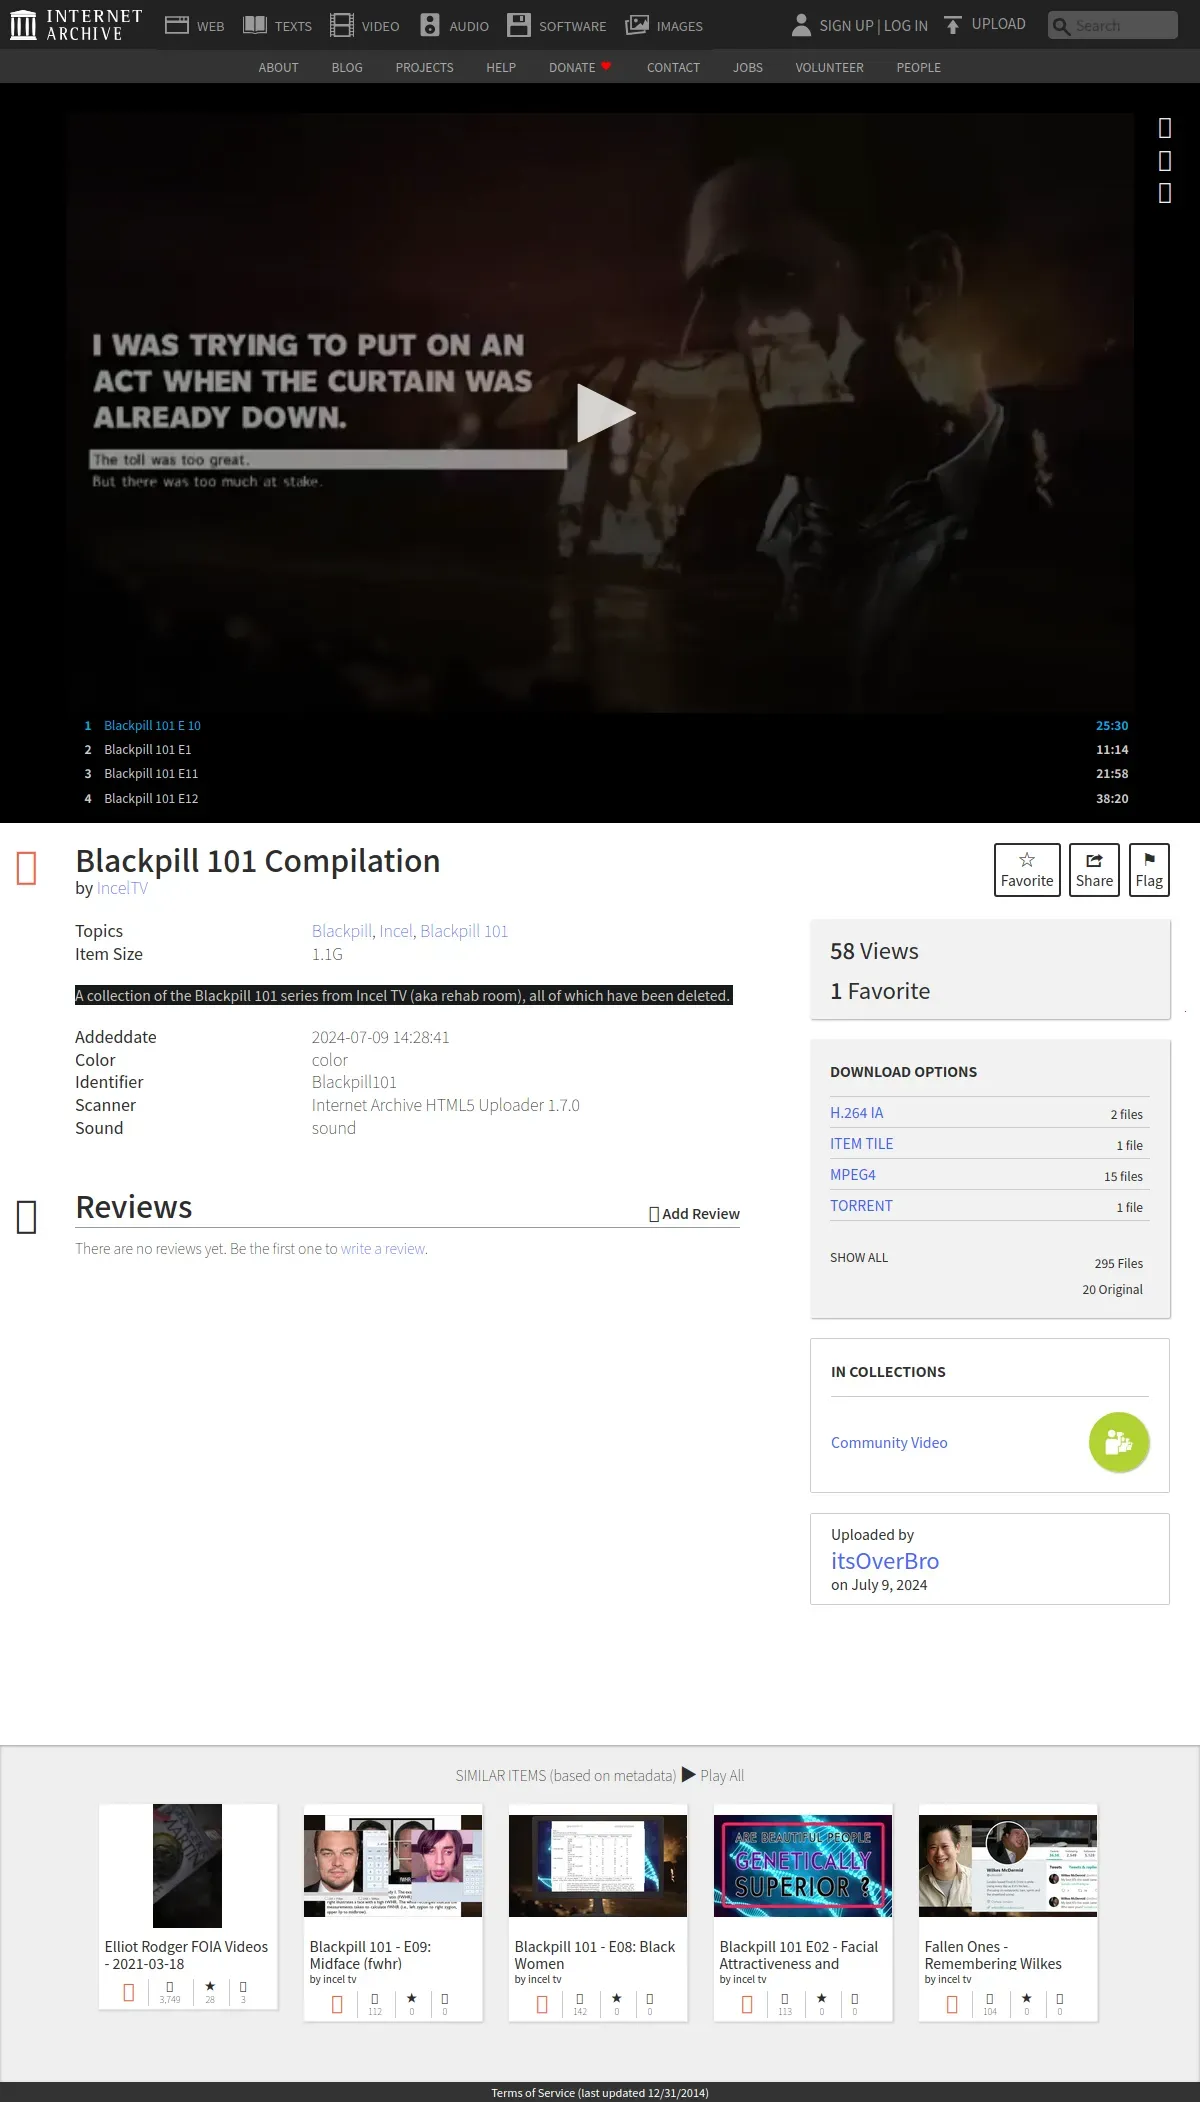
Task: Open Fallen Ones Remembering Wilkes thumbnail
Action: [x=1008, y=1866]
